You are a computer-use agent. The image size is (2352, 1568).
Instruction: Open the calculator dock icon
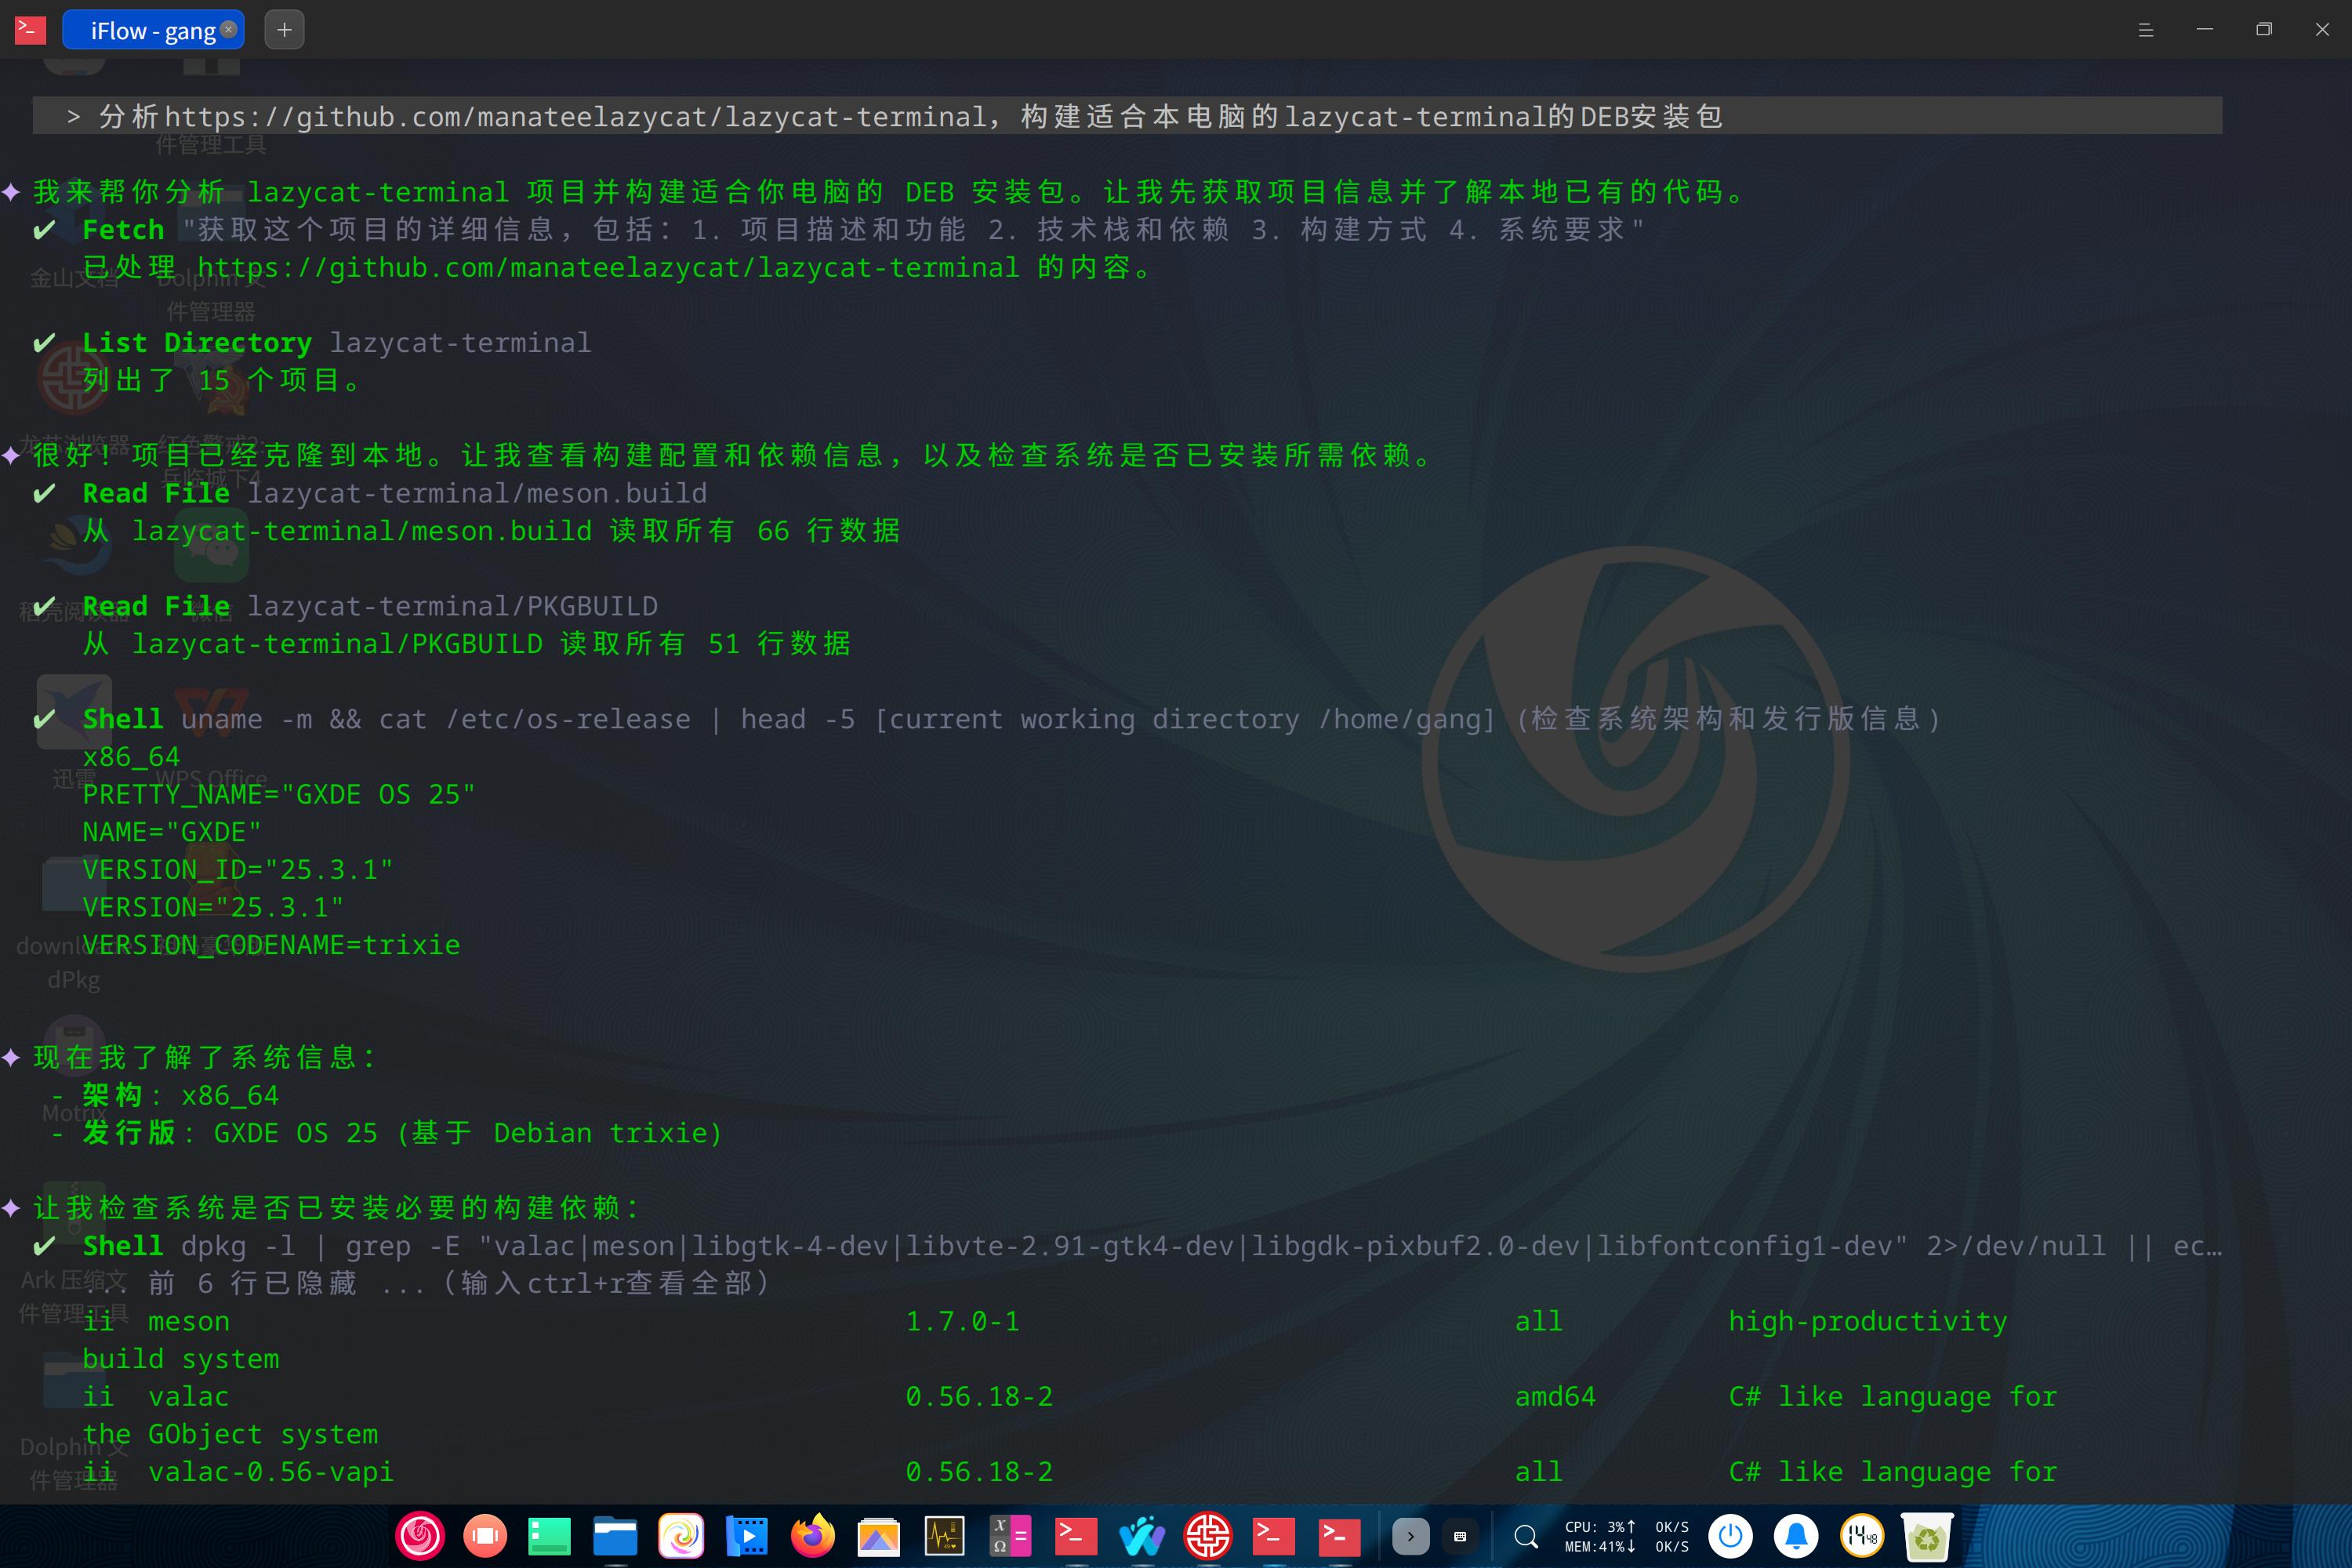tap(1009, 1536)
